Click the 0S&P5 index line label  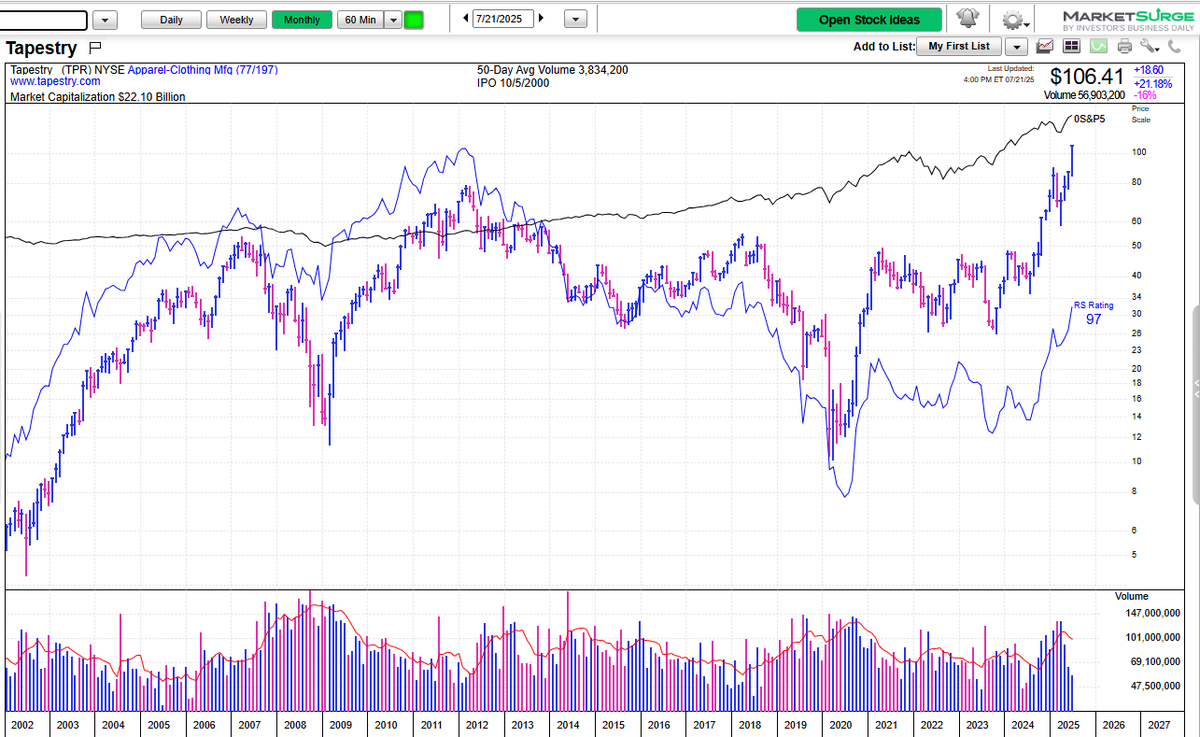1091,120
